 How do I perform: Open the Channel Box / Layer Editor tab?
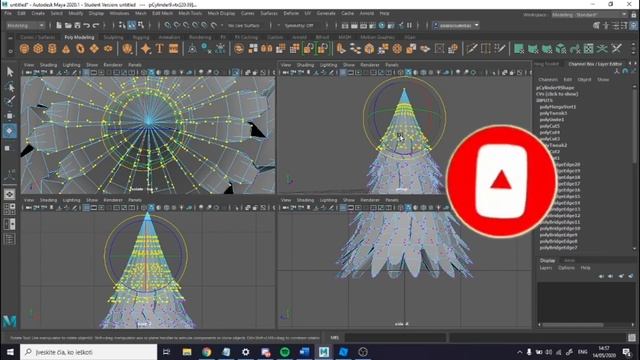595,64
